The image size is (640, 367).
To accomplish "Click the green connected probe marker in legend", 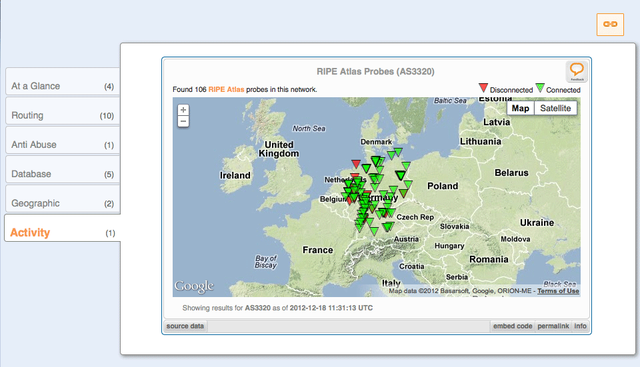I will [540, 87].
